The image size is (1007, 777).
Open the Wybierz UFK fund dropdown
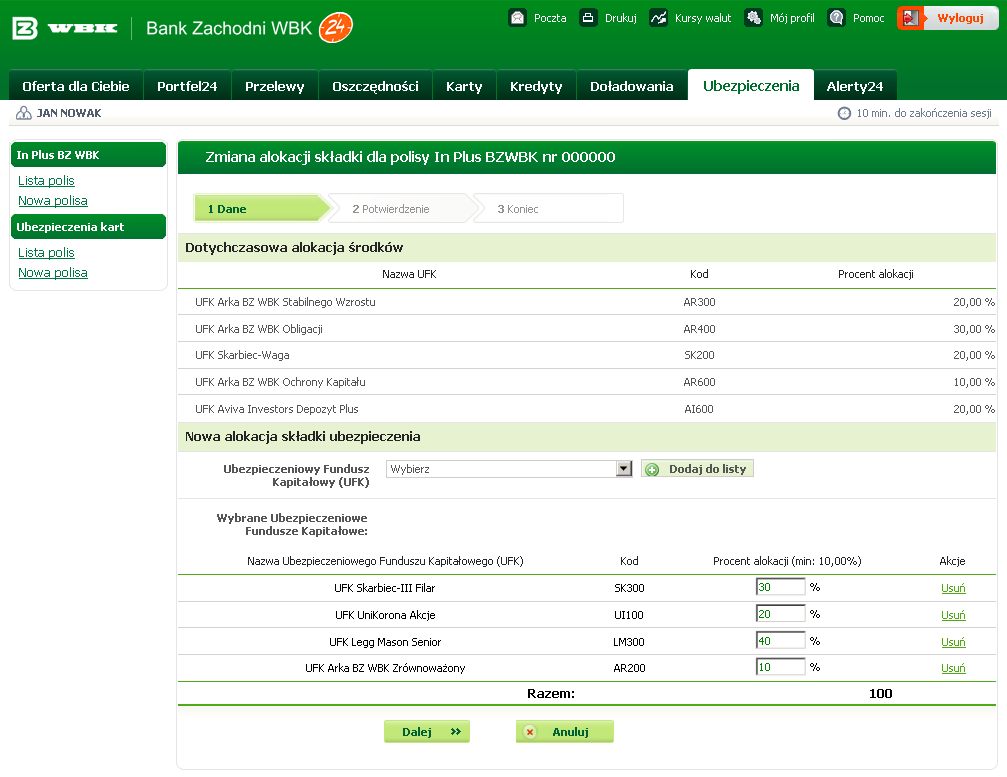(x=509, y=469)
